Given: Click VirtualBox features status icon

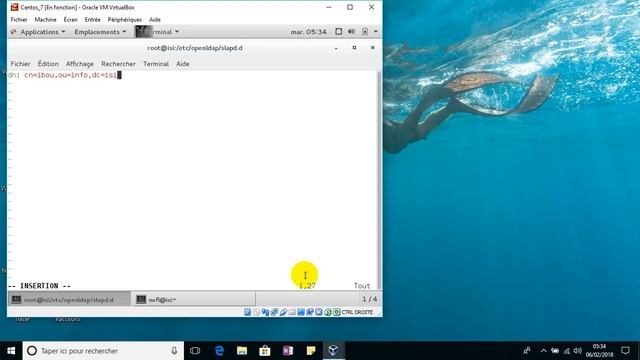Looking at the screenshot, I should pos(319,312).
